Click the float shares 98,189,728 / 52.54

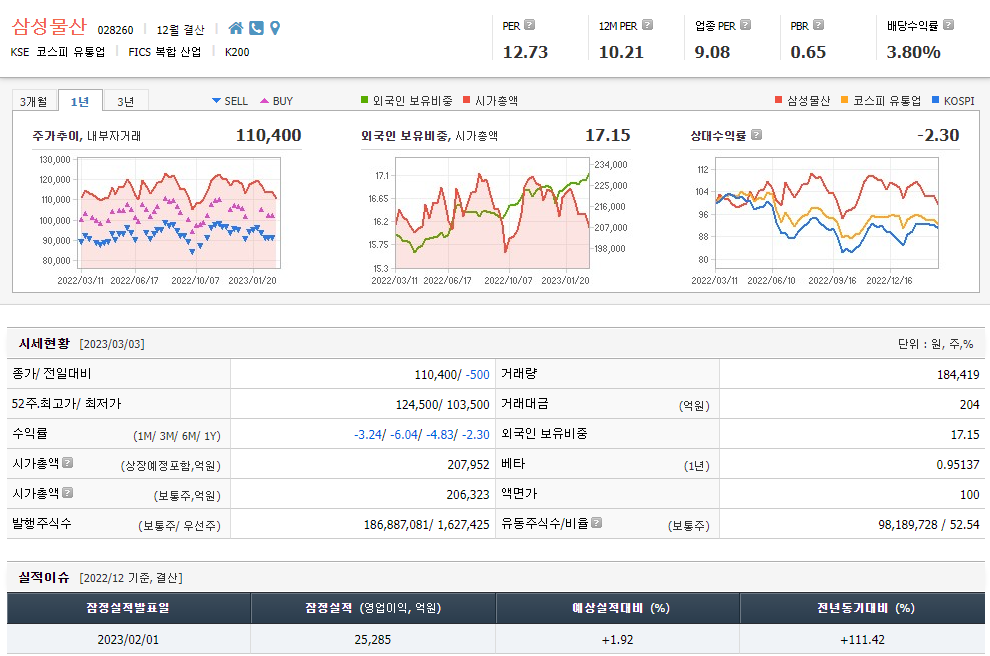(929, 524)
